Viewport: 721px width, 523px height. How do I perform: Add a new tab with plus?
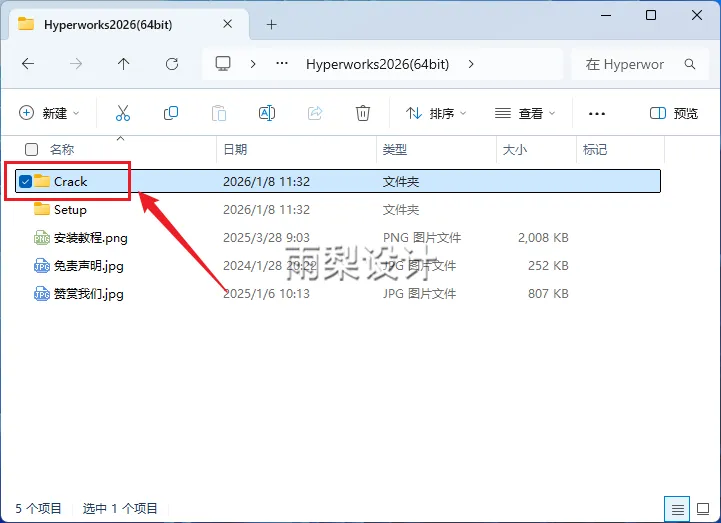coord(272,24)
